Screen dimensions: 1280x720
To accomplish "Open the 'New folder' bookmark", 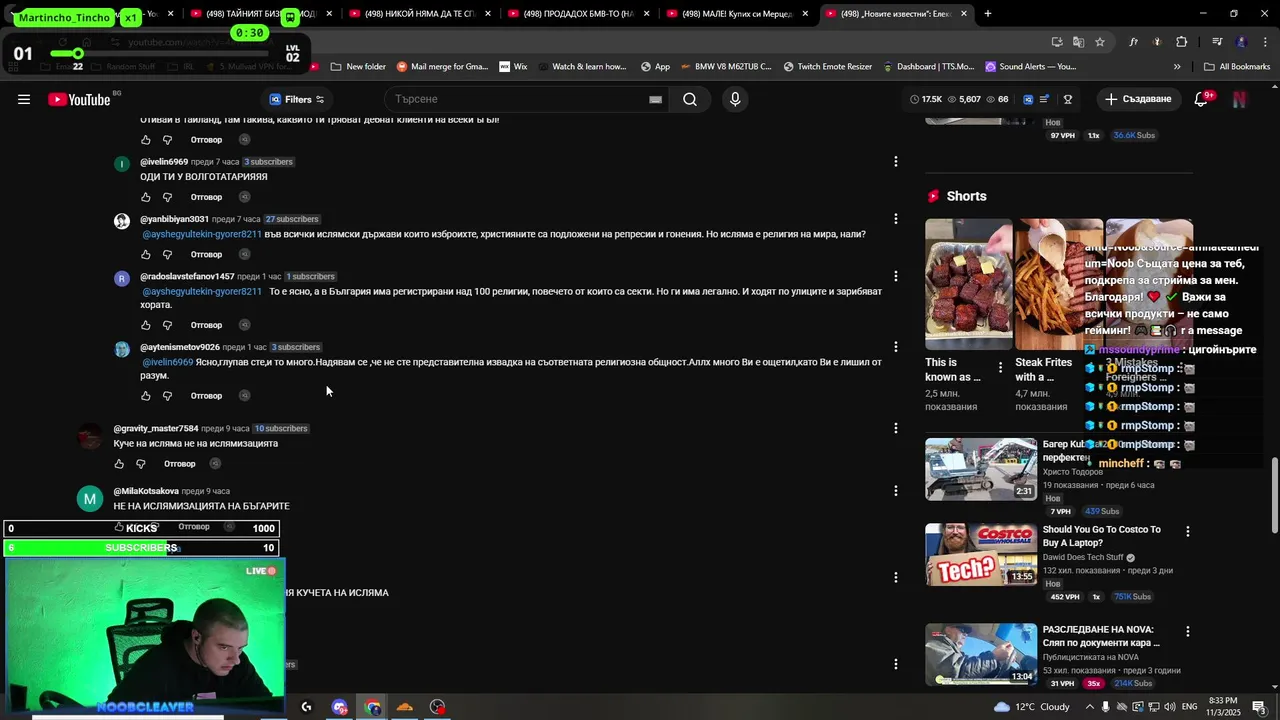I will click(357, 67).
